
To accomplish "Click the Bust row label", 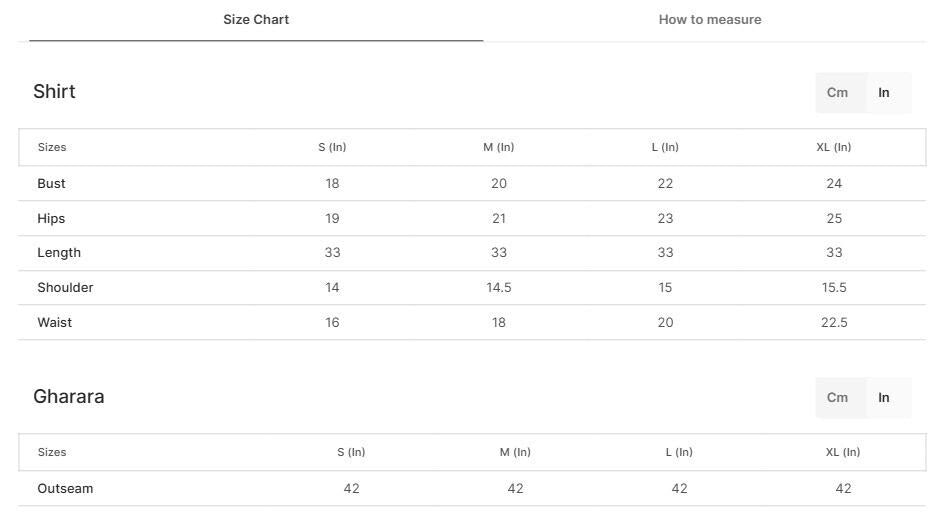I will pos(51,184).
